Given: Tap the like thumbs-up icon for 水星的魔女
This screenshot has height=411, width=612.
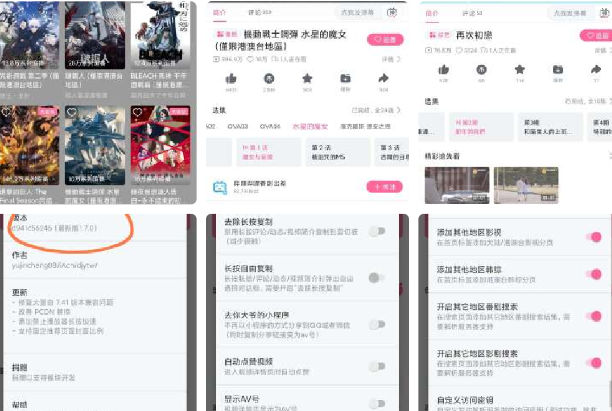Looking at the screenshot, I should coord(231,78).
